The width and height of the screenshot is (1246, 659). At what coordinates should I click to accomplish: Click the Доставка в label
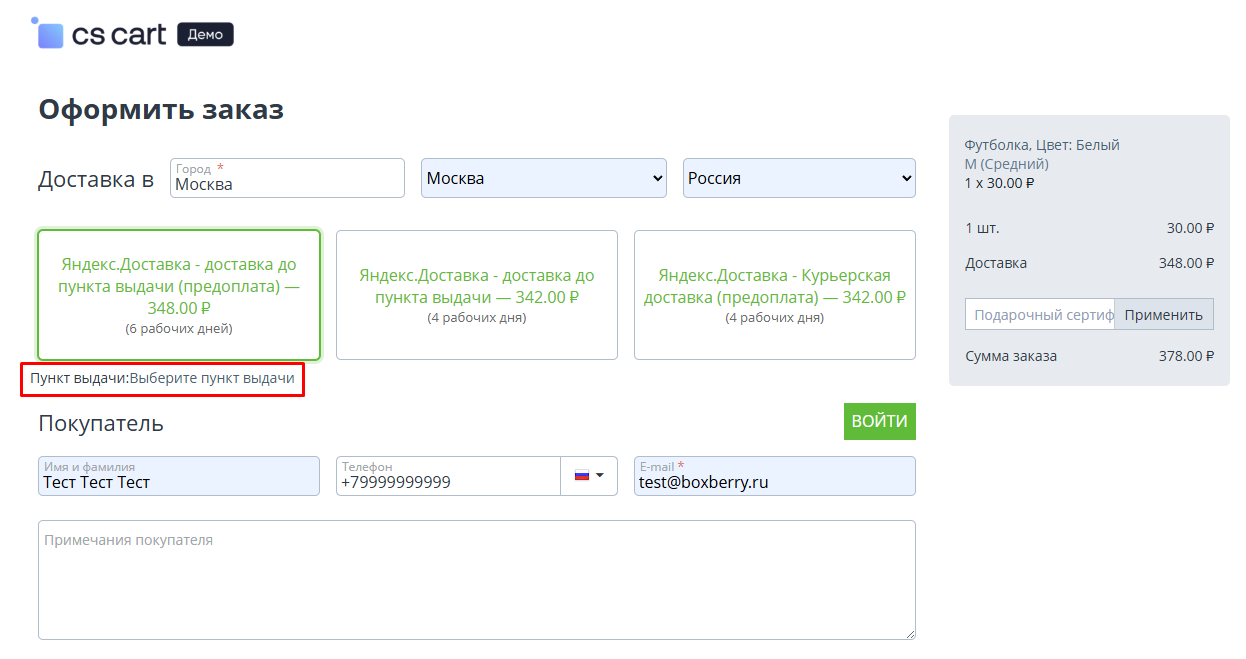96,179
